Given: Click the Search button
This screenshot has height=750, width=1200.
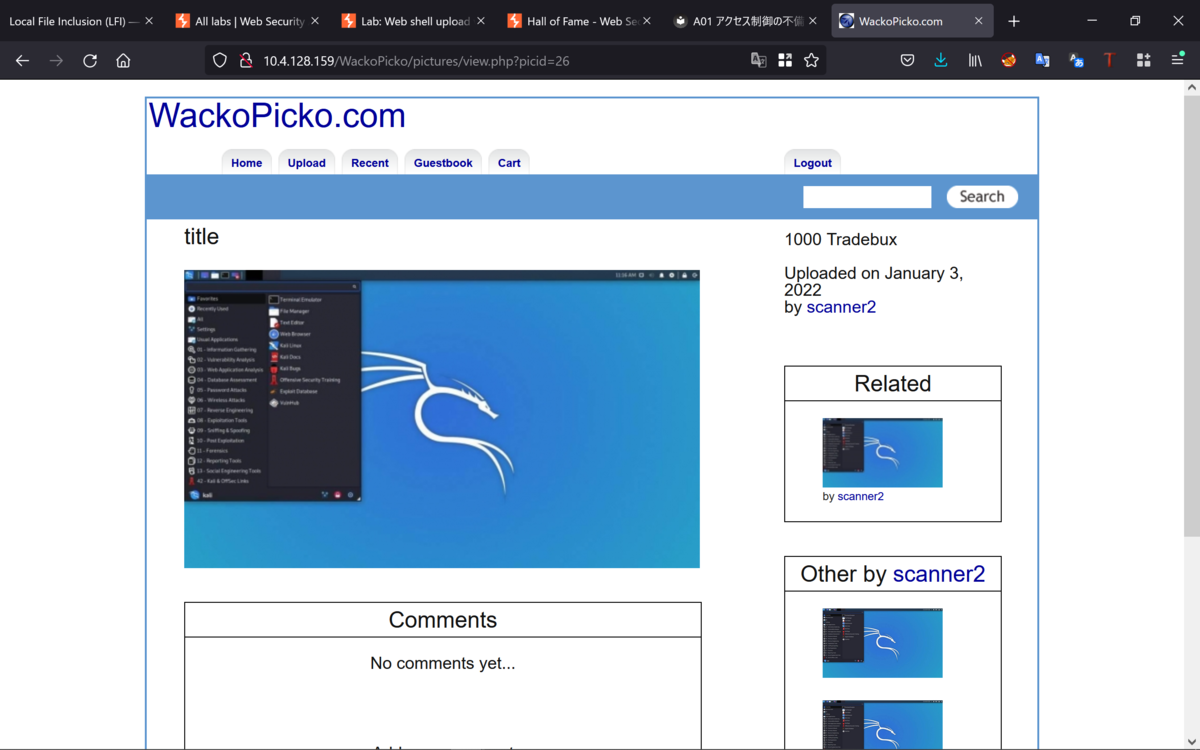Looking at the screenshot, I should 982,197.
